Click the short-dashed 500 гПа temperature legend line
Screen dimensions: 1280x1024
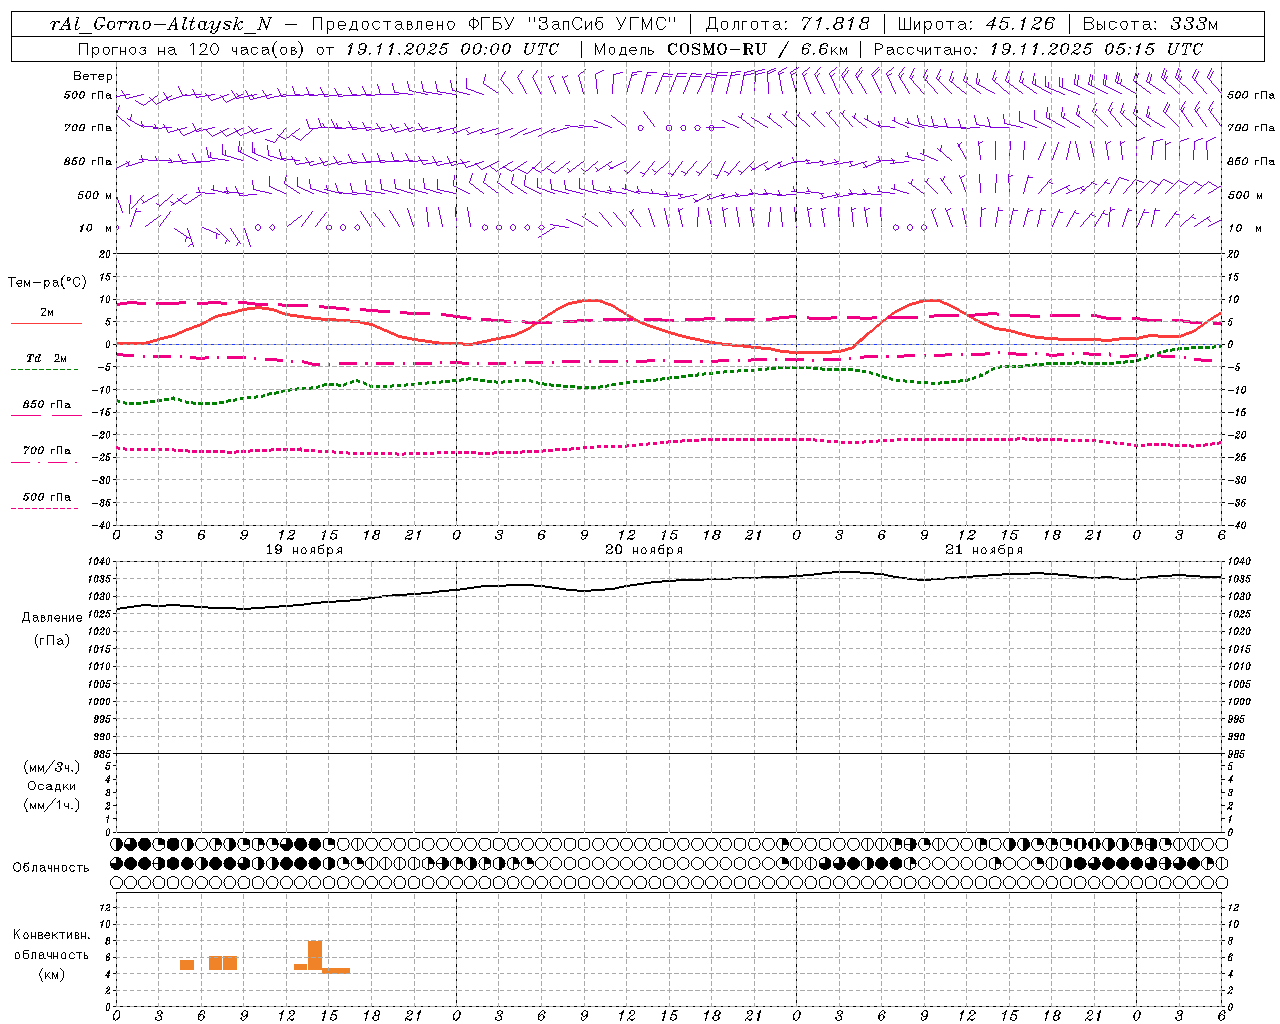(44, 508)
